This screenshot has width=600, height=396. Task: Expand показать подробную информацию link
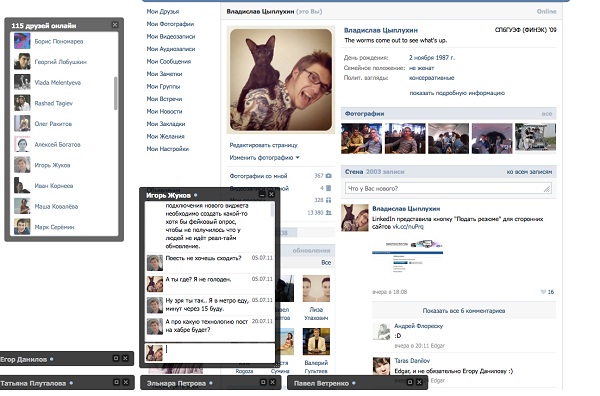(457, 93)
